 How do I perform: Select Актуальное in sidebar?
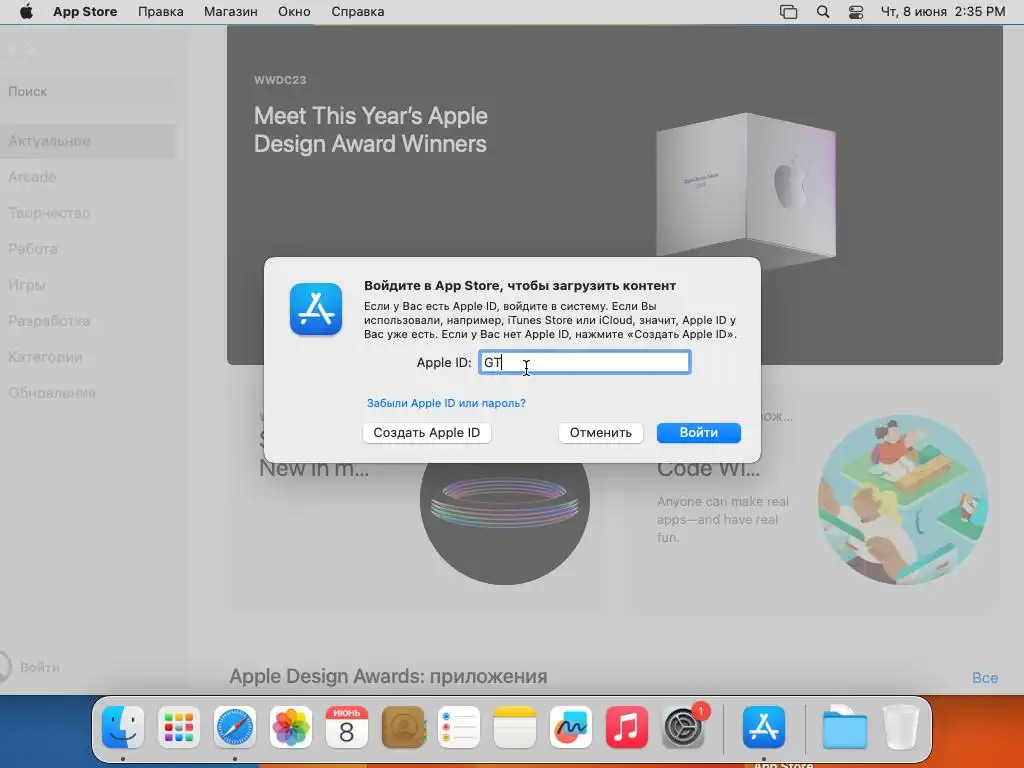88,141
